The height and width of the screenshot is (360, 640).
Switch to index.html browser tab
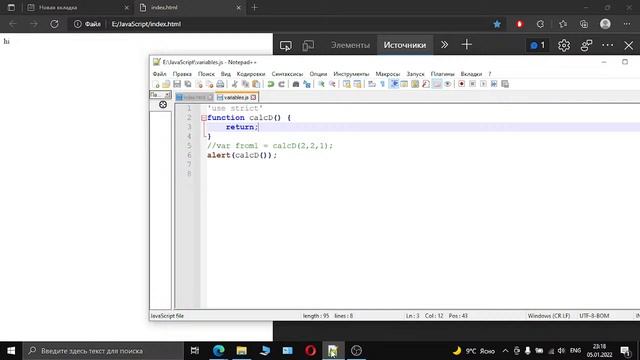tap(189, 7)
